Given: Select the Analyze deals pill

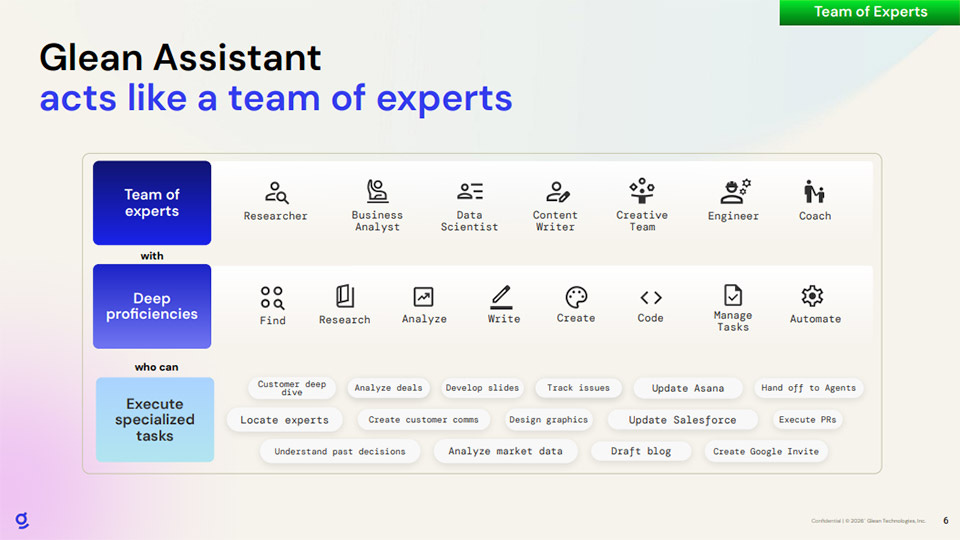Looking at the screenshot, I should (x=388, y=388).
